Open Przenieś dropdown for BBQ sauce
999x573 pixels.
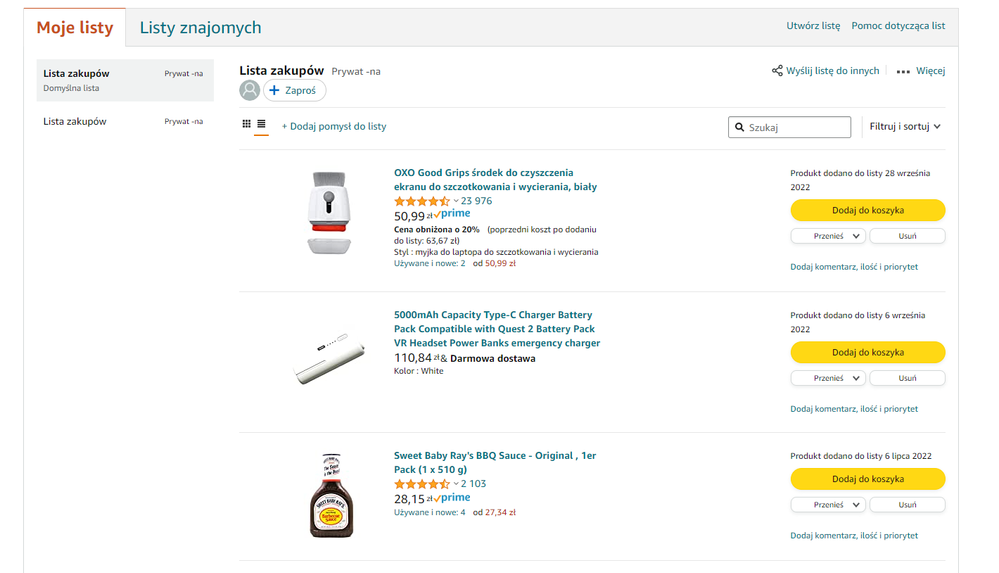click(x=827, y=505)
